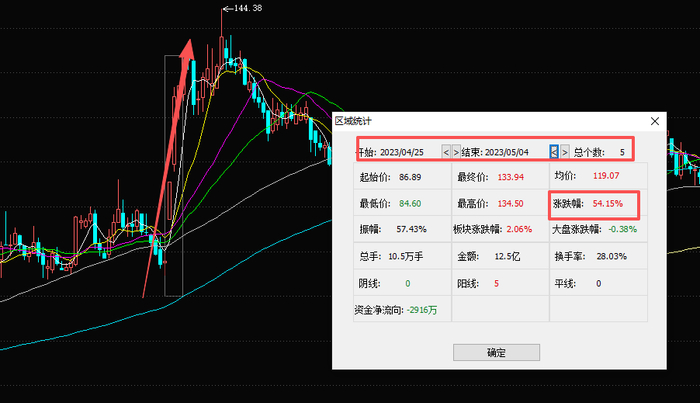Move start date earlier with left arrow
The image size is (700, 403).
[446, 152]
